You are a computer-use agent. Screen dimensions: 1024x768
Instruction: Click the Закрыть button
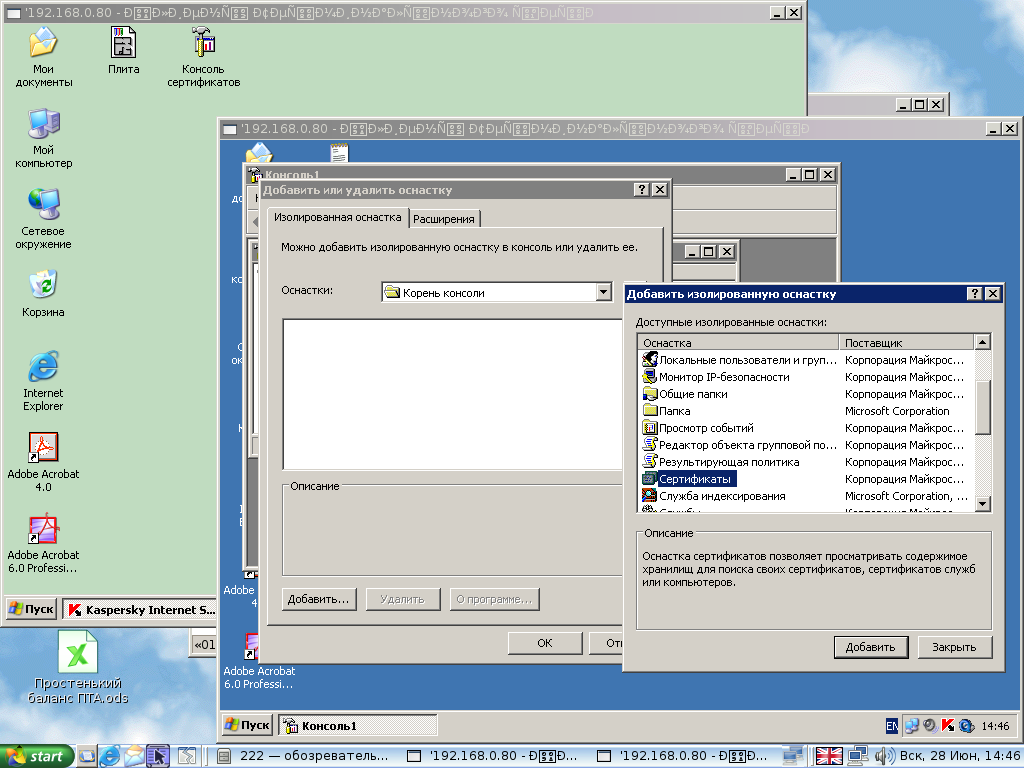click(x=954, y=647)
